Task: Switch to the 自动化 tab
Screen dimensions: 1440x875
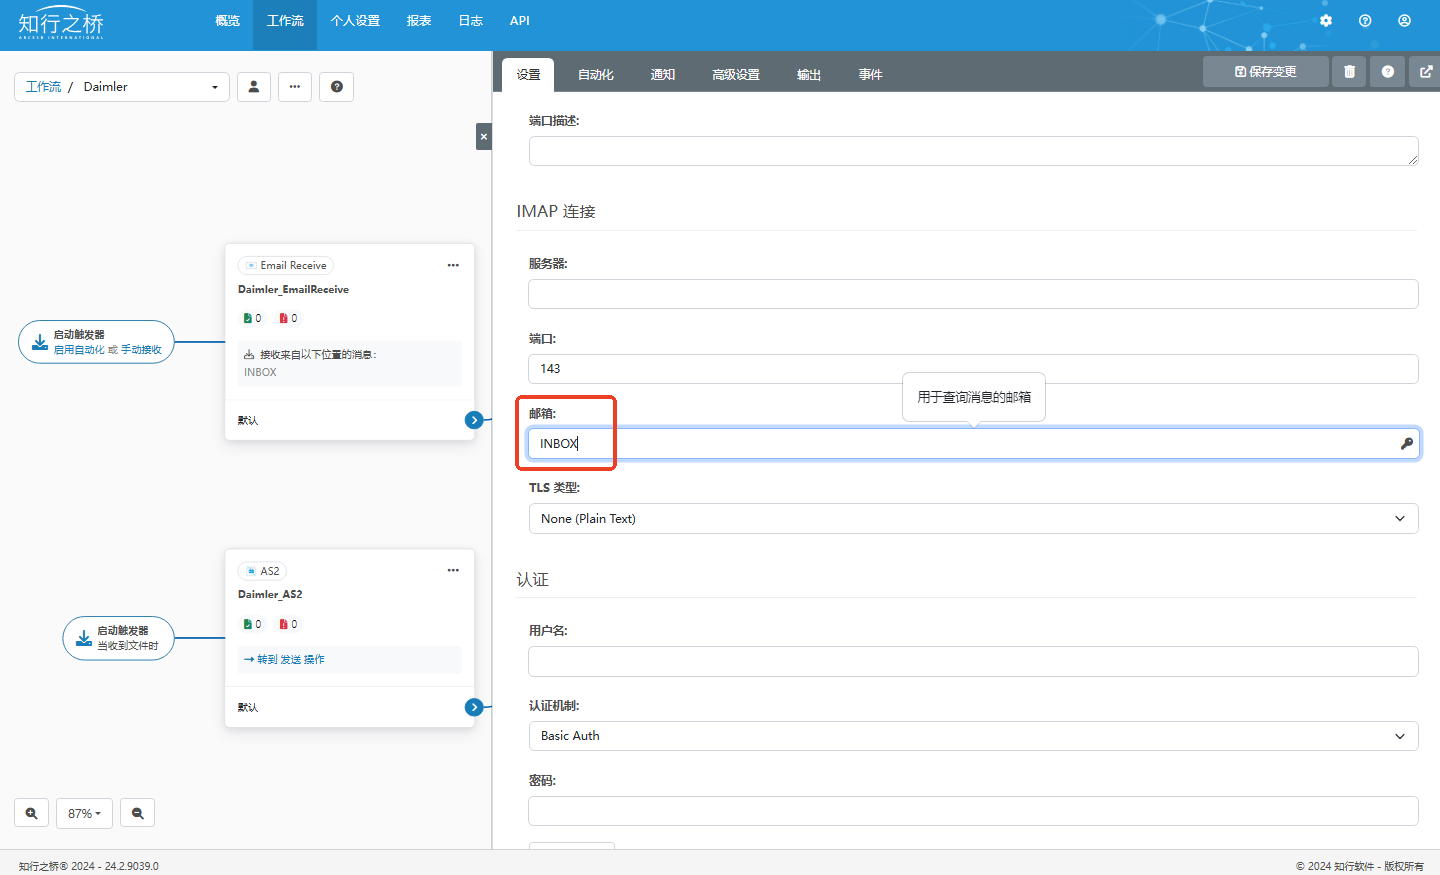Action: [x=596, y=75]
